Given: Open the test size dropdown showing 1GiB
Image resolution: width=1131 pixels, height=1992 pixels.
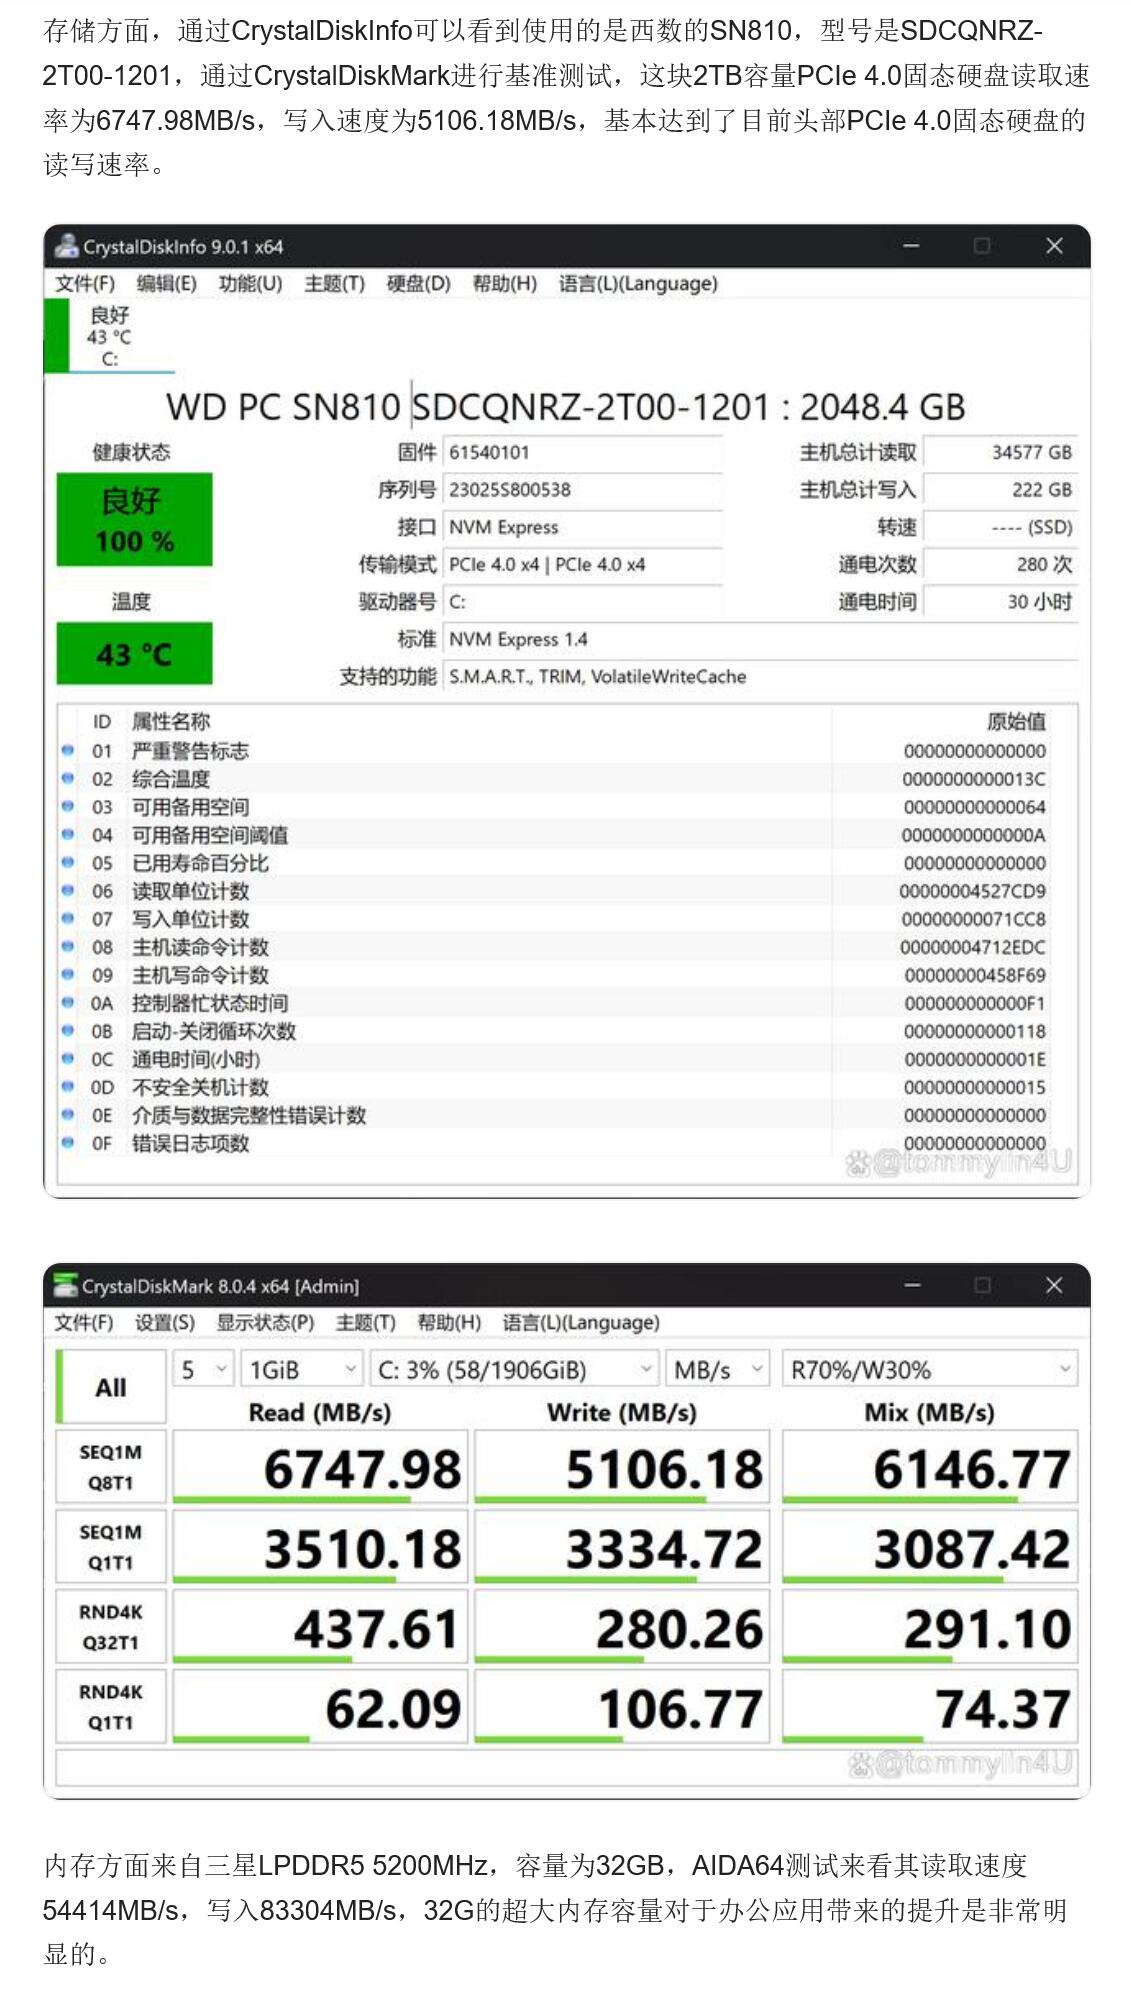Looking at the screenshot, I should point(301,1369).
